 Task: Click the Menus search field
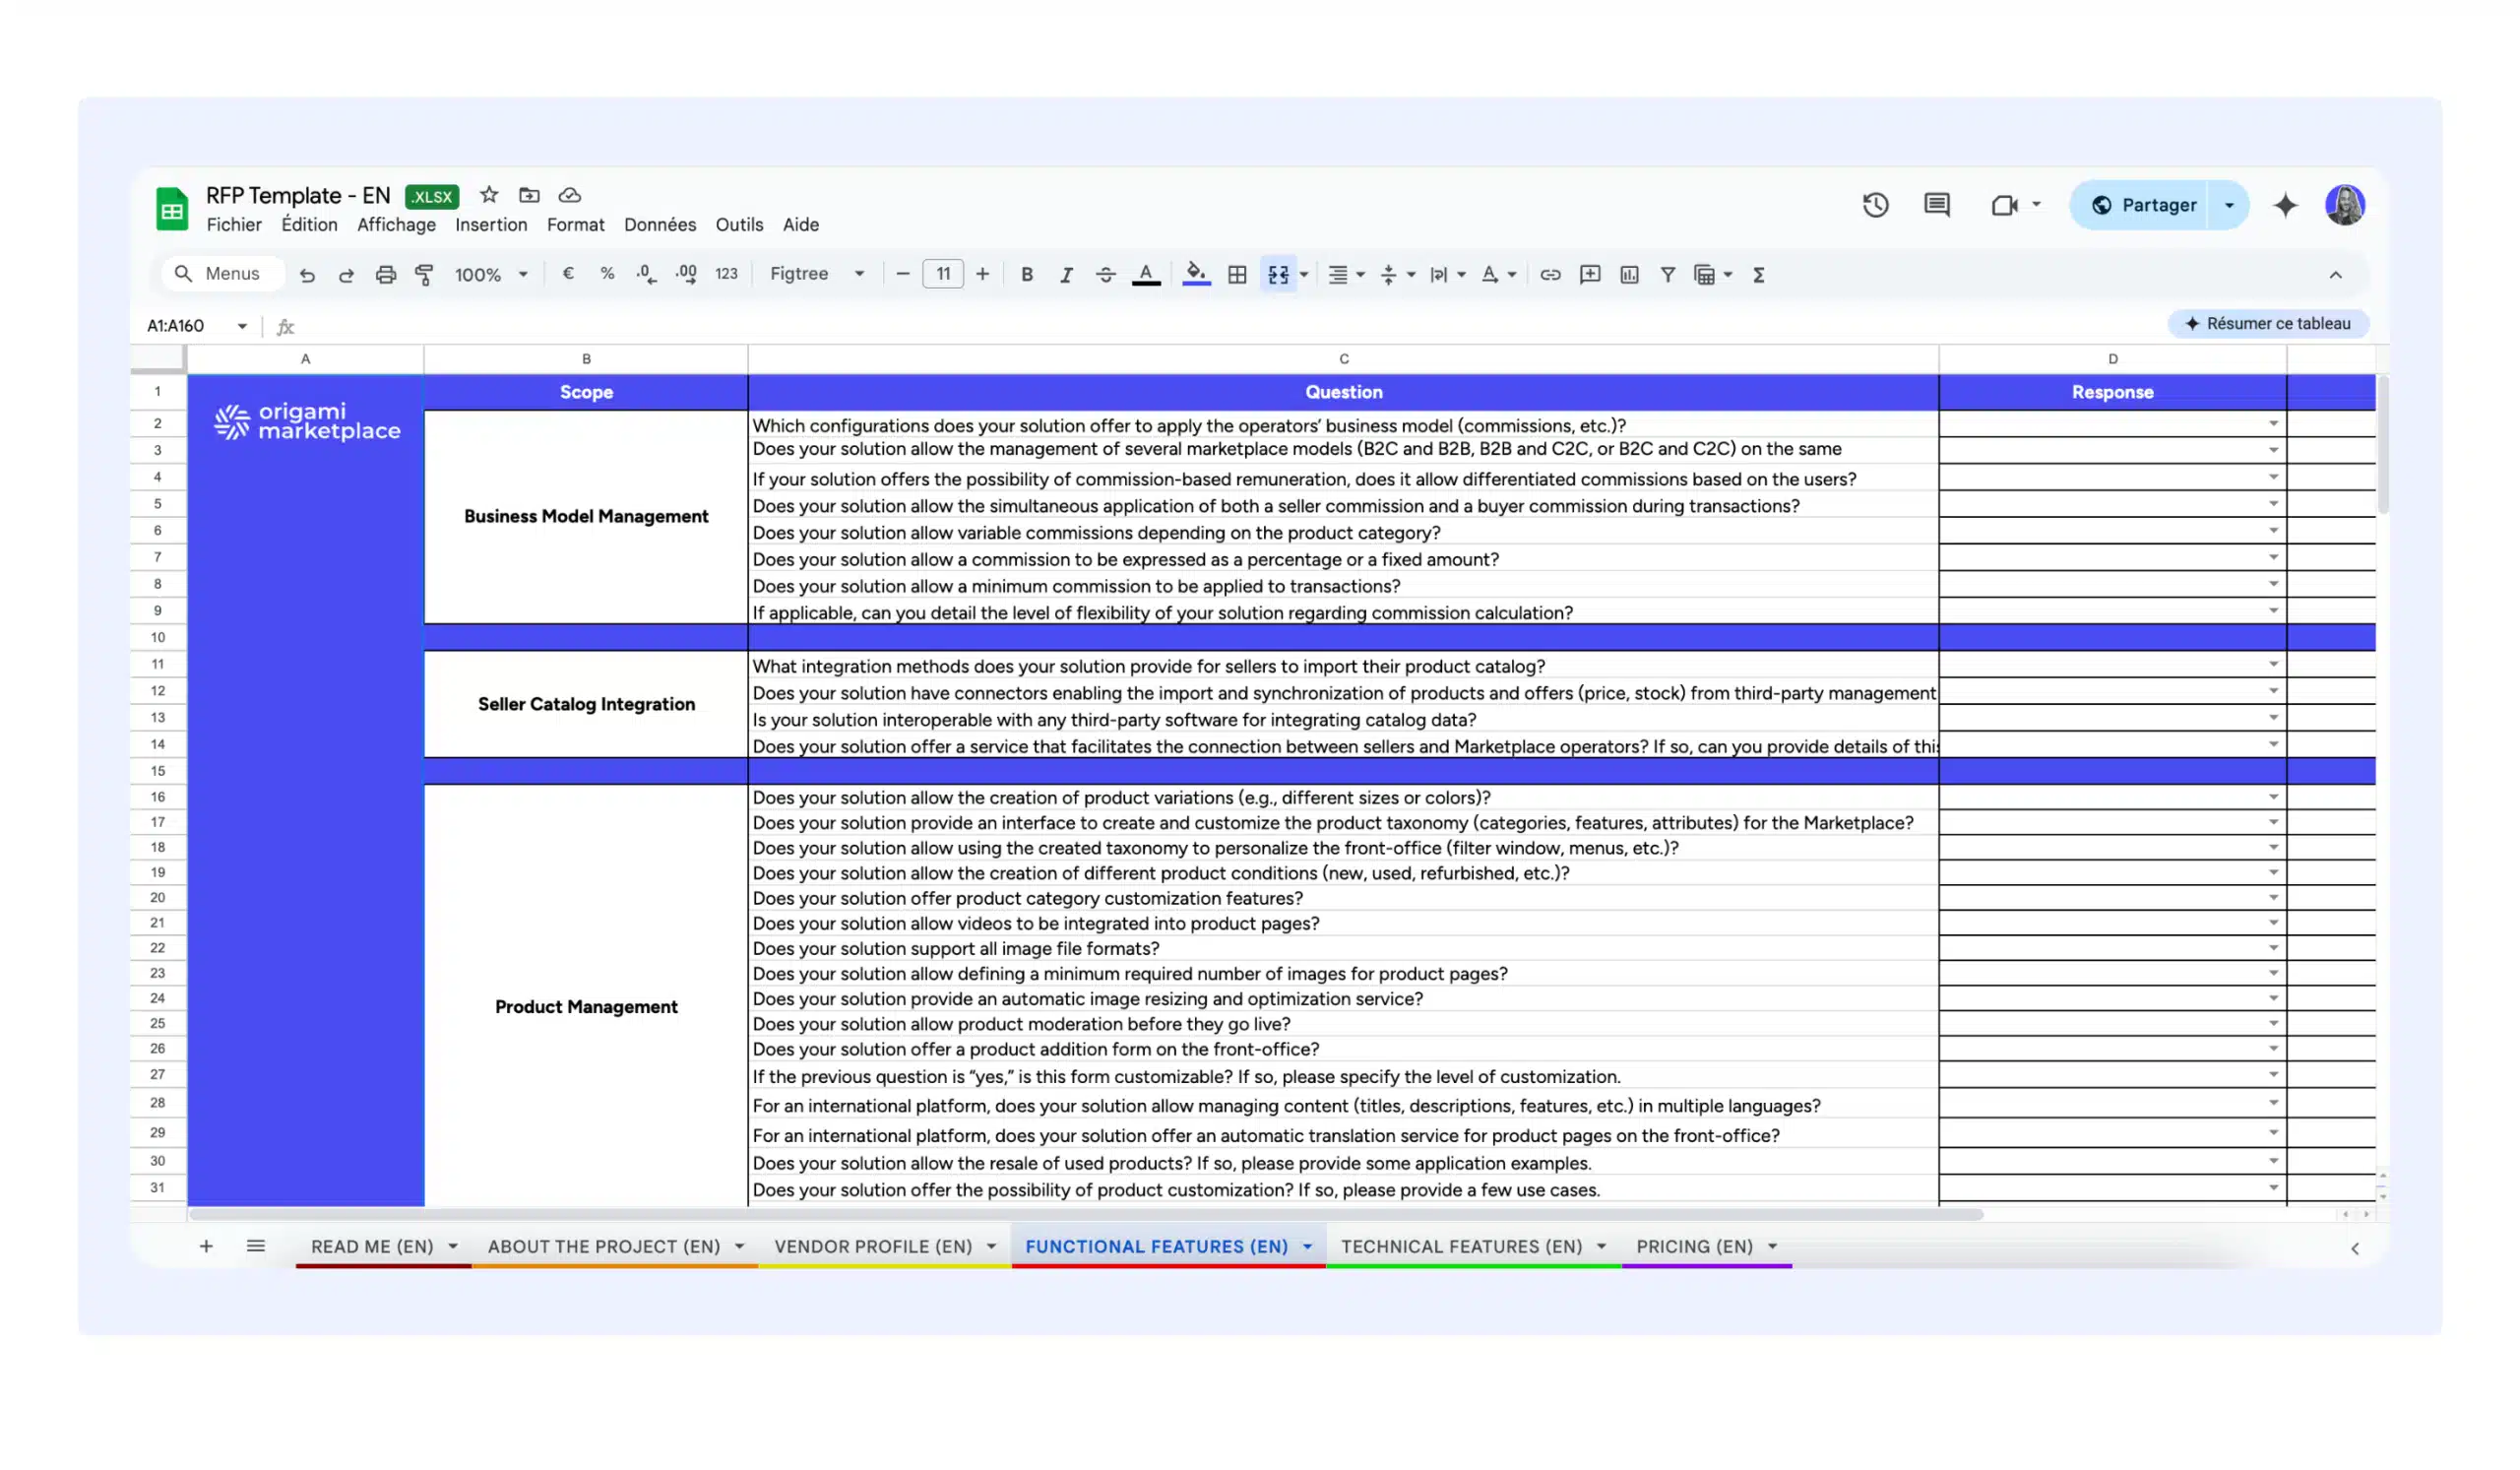point(222,274)
